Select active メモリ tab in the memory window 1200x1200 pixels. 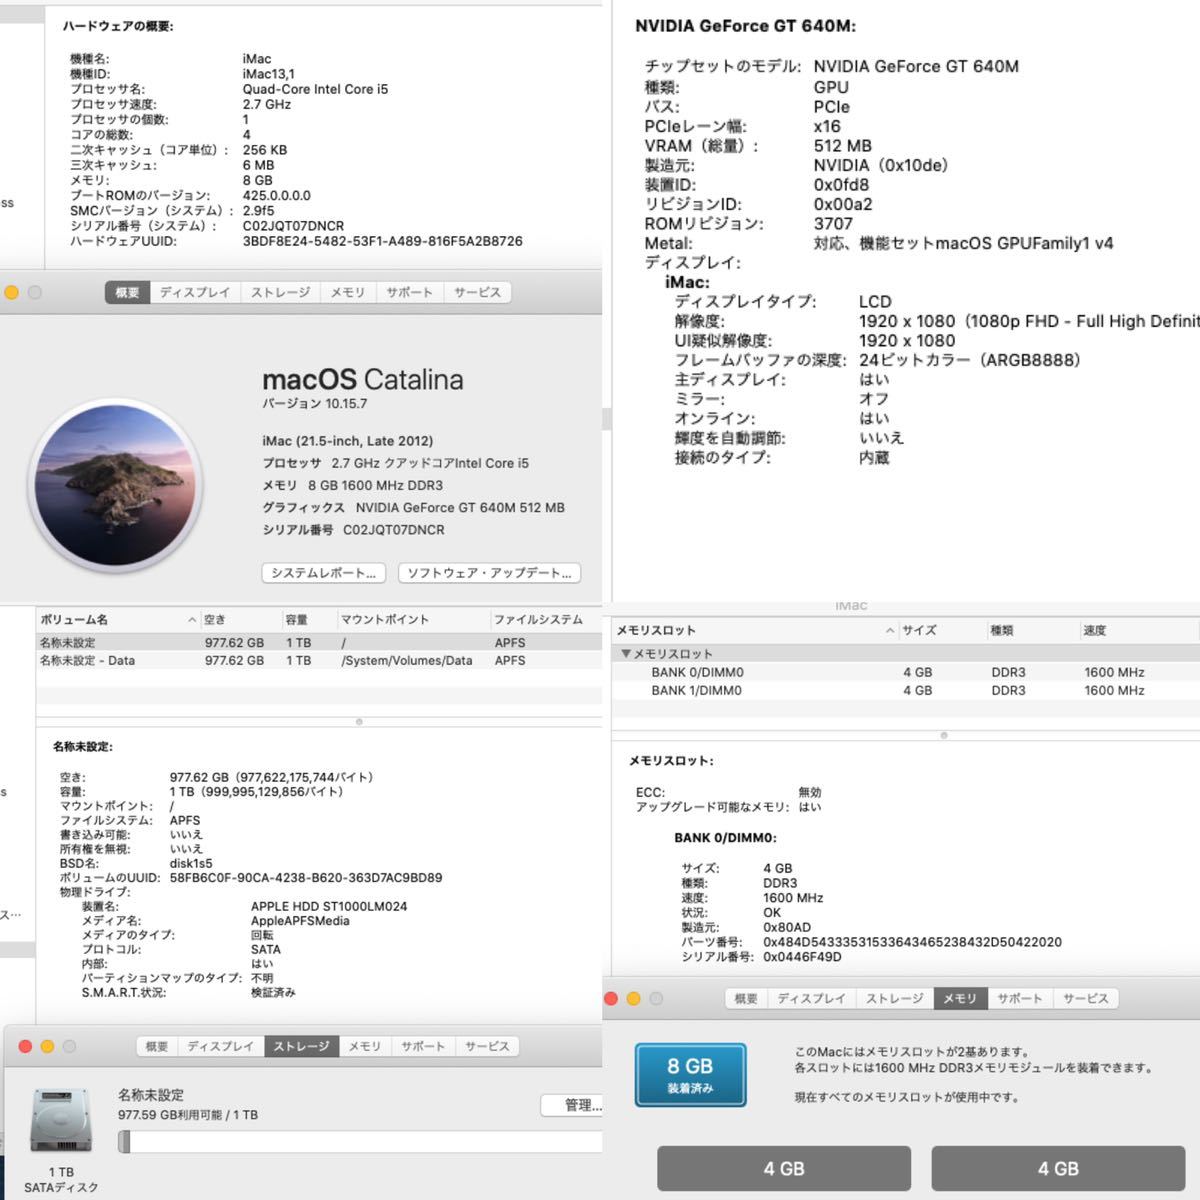click(960, 998)
